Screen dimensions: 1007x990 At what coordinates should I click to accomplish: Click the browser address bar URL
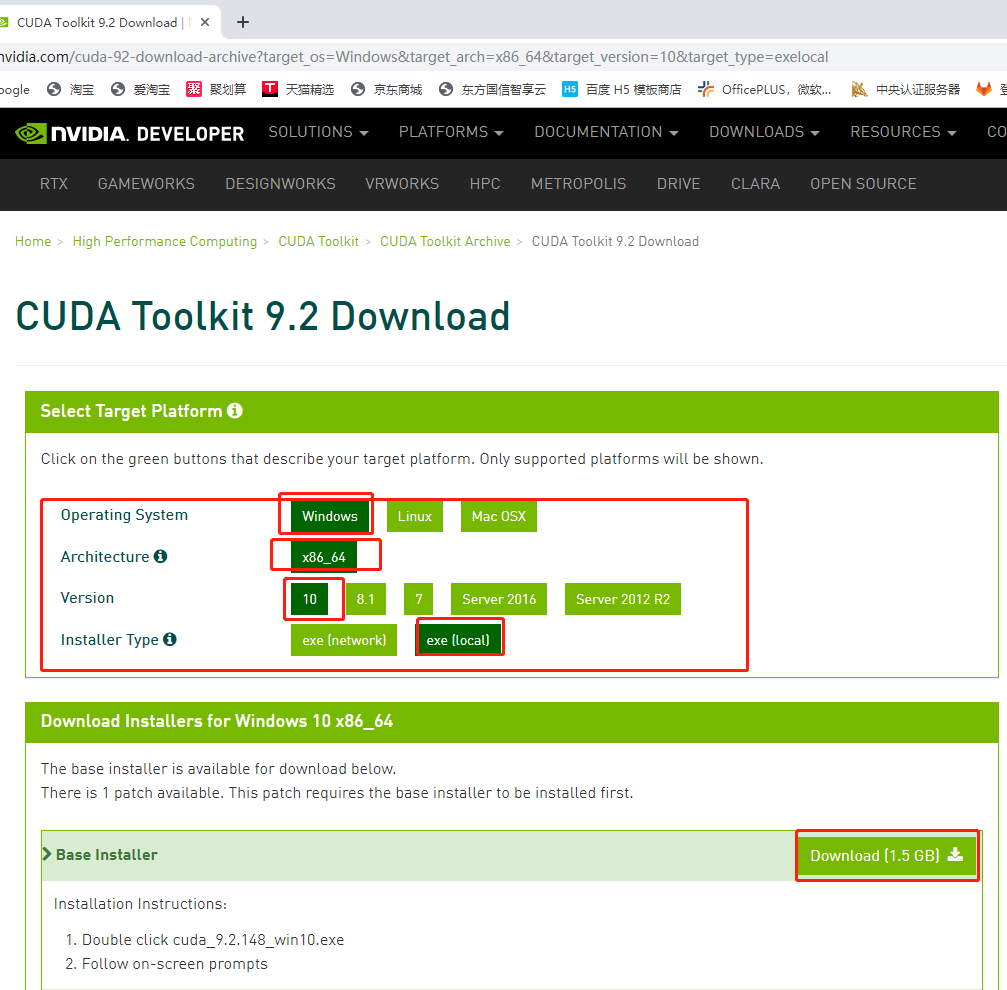tap(414, 57)
